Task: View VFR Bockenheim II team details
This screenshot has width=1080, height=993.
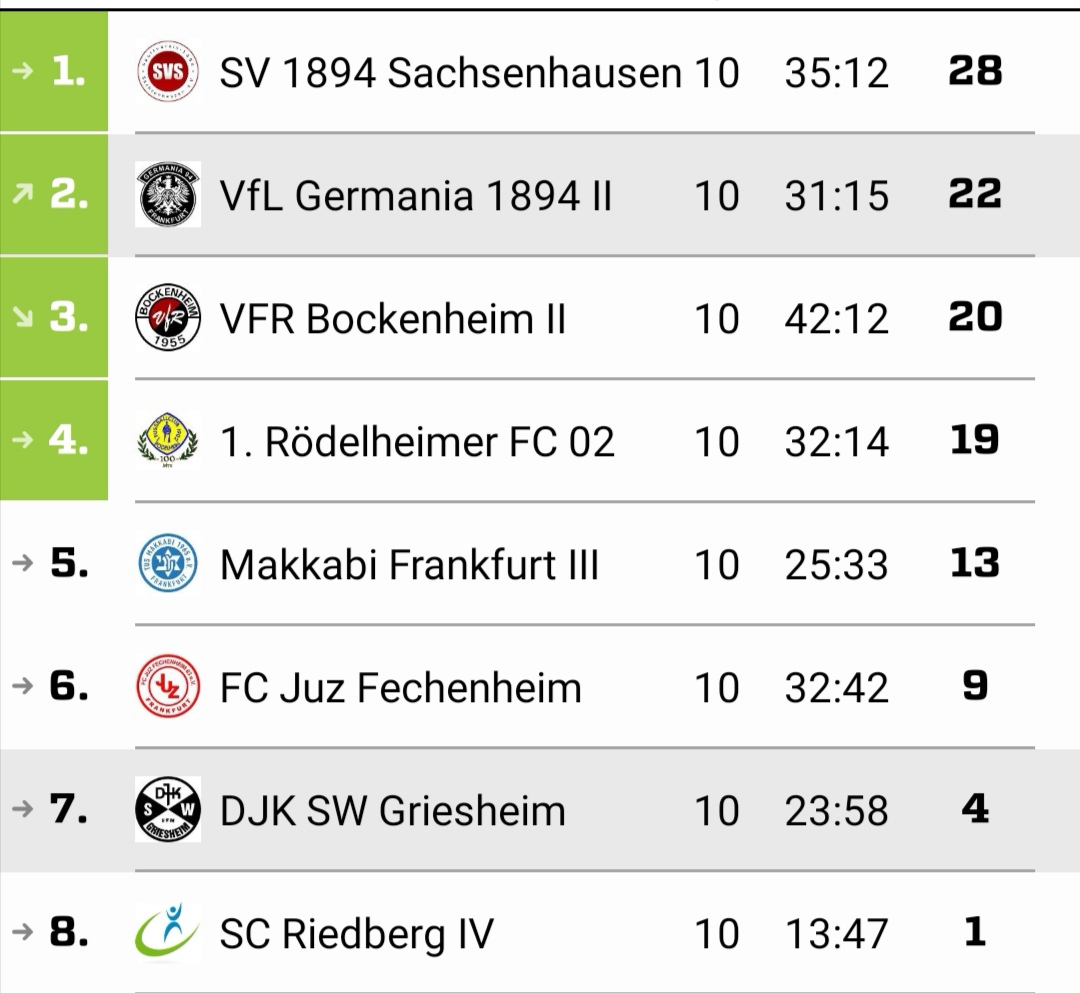Action: coord(393,319)
